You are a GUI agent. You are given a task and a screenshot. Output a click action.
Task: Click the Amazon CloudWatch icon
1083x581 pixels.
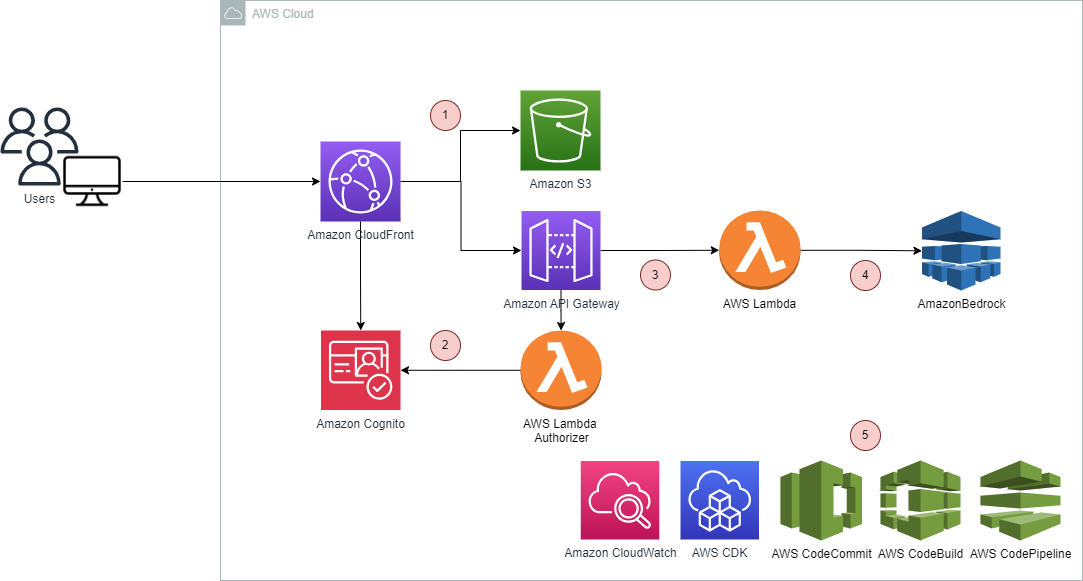click(x=620, y=500)
